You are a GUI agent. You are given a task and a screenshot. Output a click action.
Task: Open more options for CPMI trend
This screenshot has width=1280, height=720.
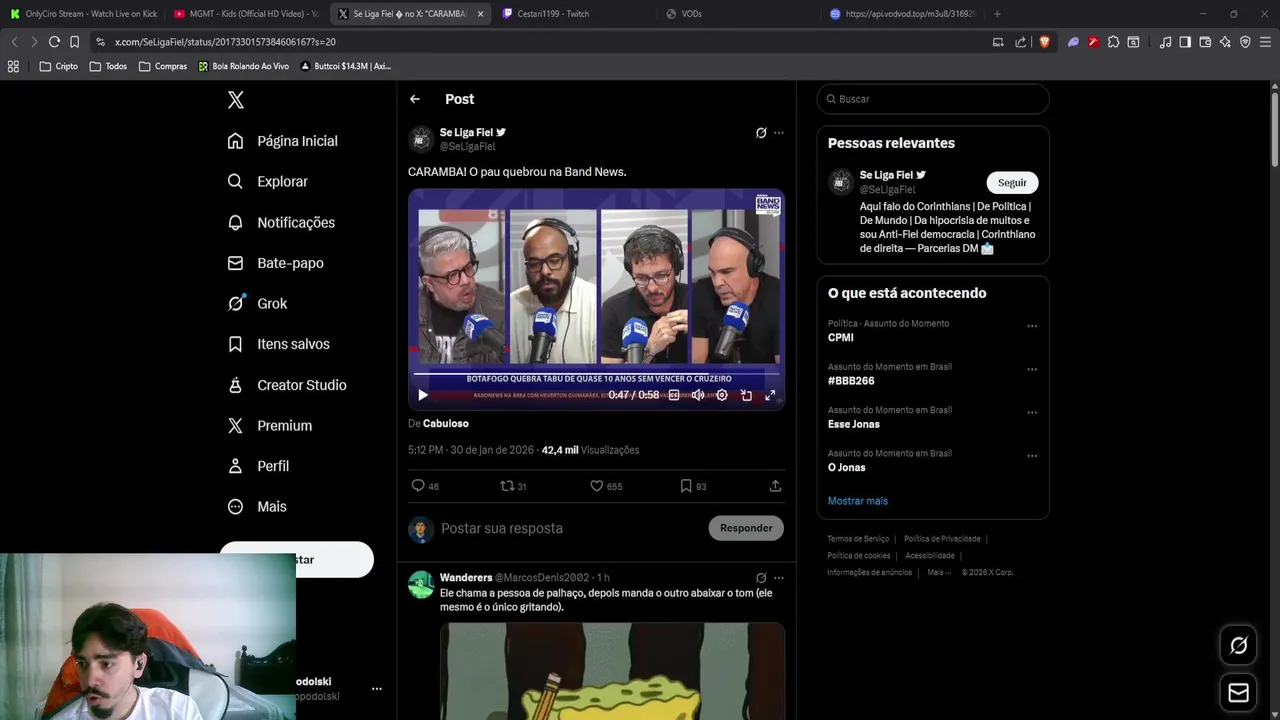click(x=1032, y=326)
